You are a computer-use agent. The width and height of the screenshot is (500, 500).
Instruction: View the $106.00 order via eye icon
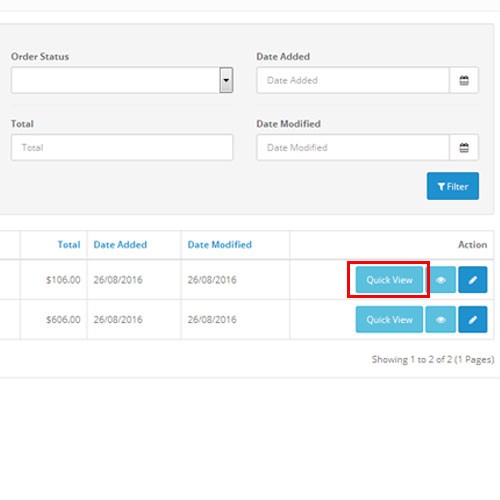441,280
